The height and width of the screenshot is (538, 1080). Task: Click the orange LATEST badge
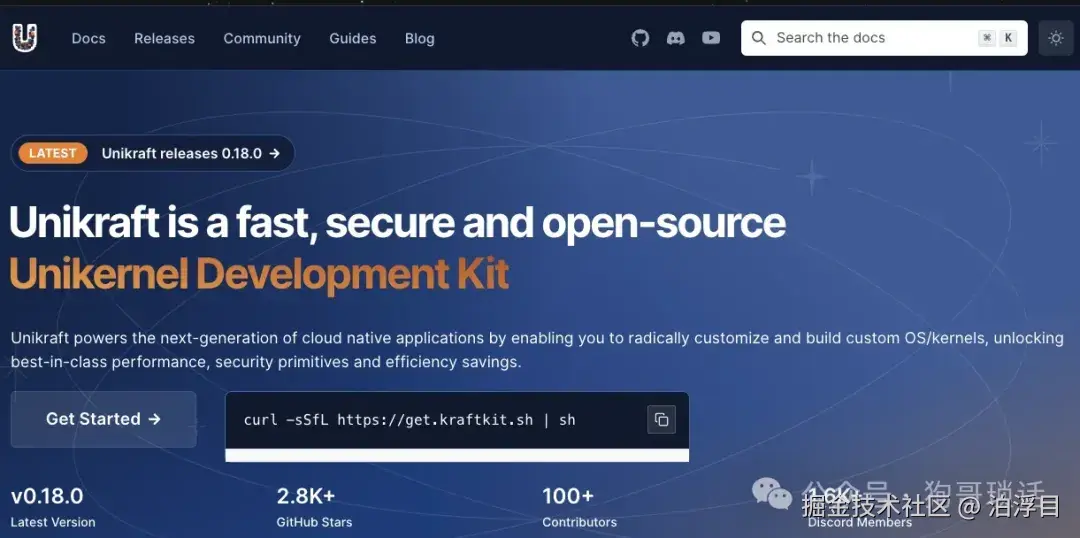point(53,154)
